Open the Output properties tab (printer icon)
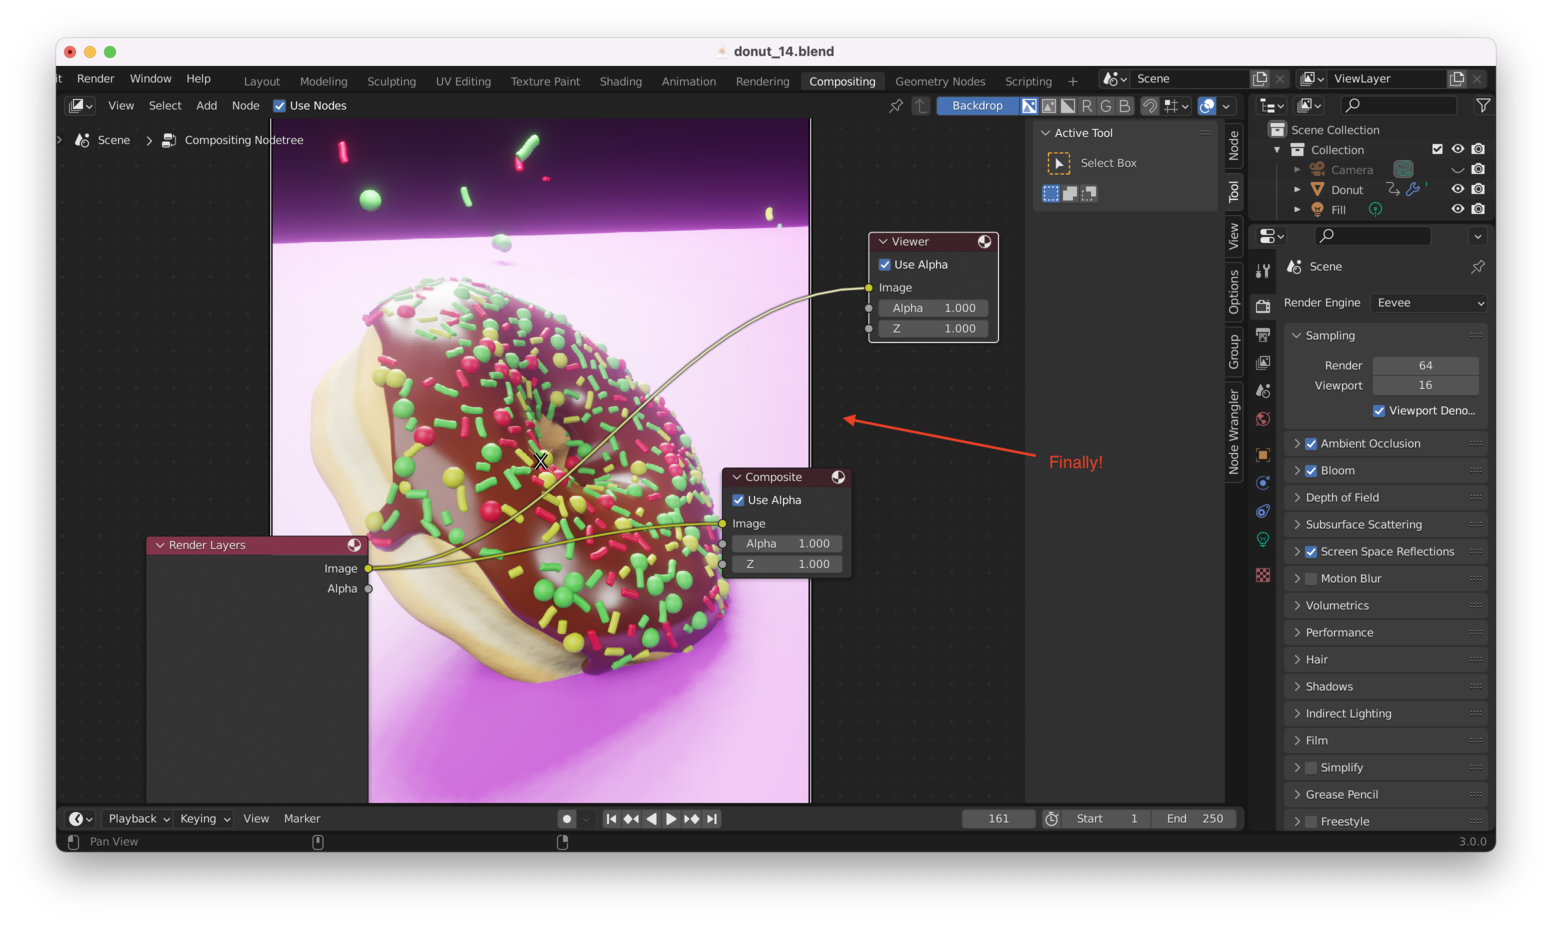Viewport: 1552px width, 926px height. click(1263, 335)
